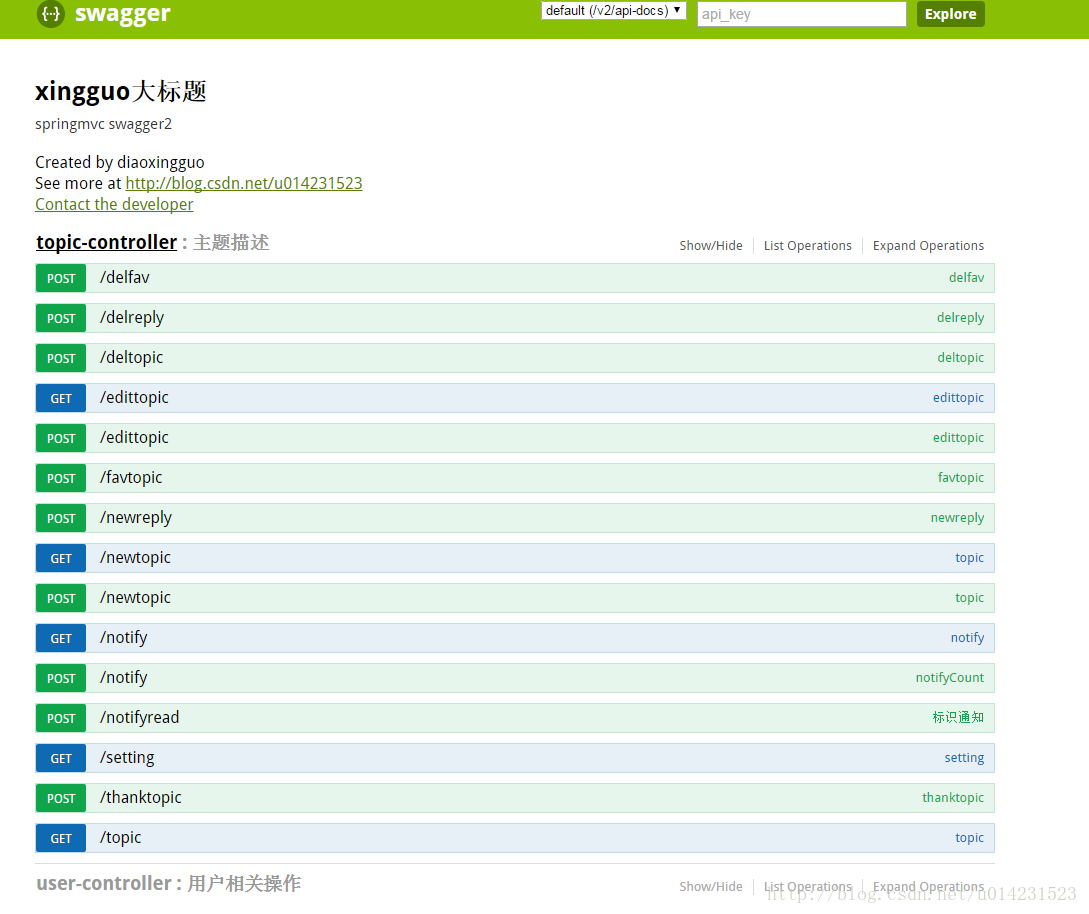Expand Operations for topic-controller
Image resolution: width=1089 pixels, height=914 pixels.
pos(928,245)
